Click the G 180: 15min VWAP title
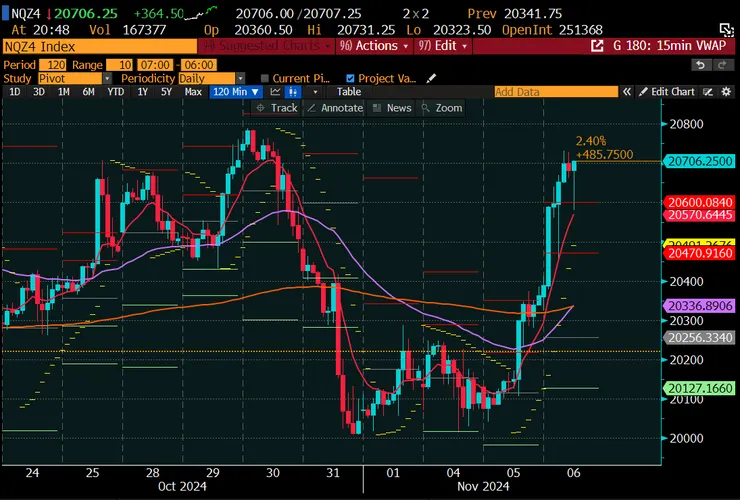 click(669, 46)
